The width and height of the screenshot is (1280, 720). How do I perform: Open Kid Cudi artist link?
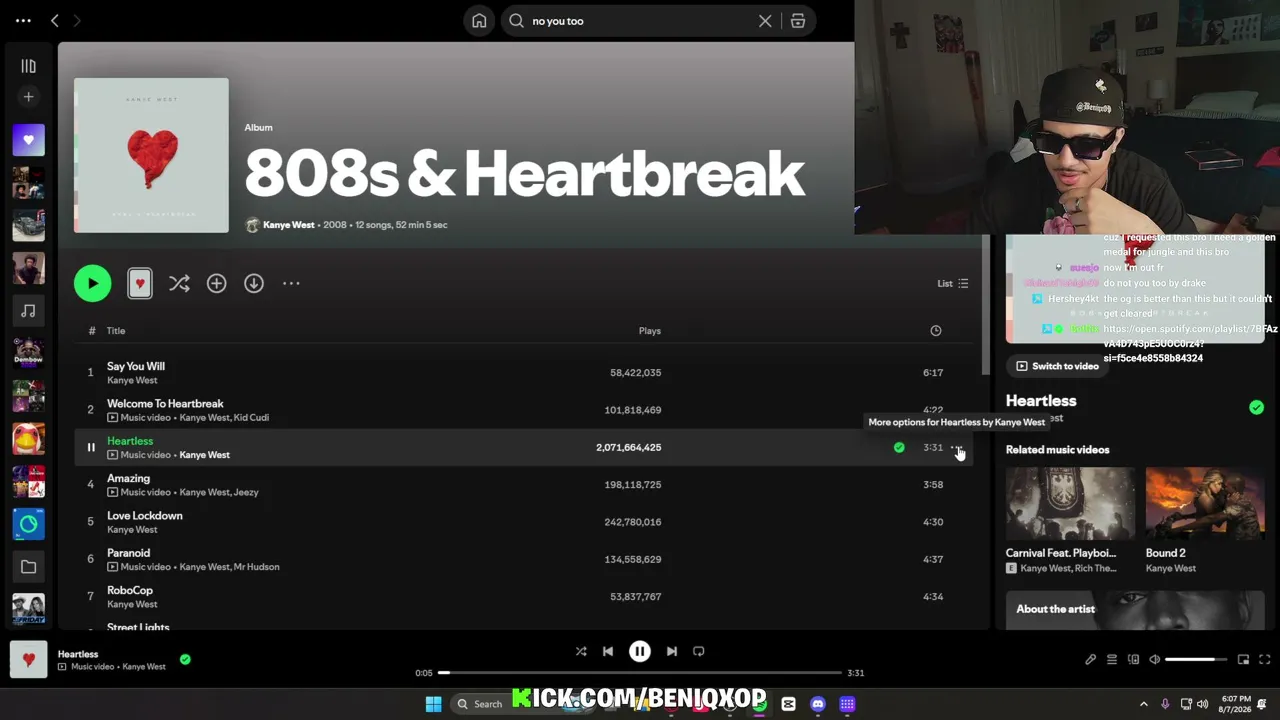pyautogui.click(x=251, y=418)
